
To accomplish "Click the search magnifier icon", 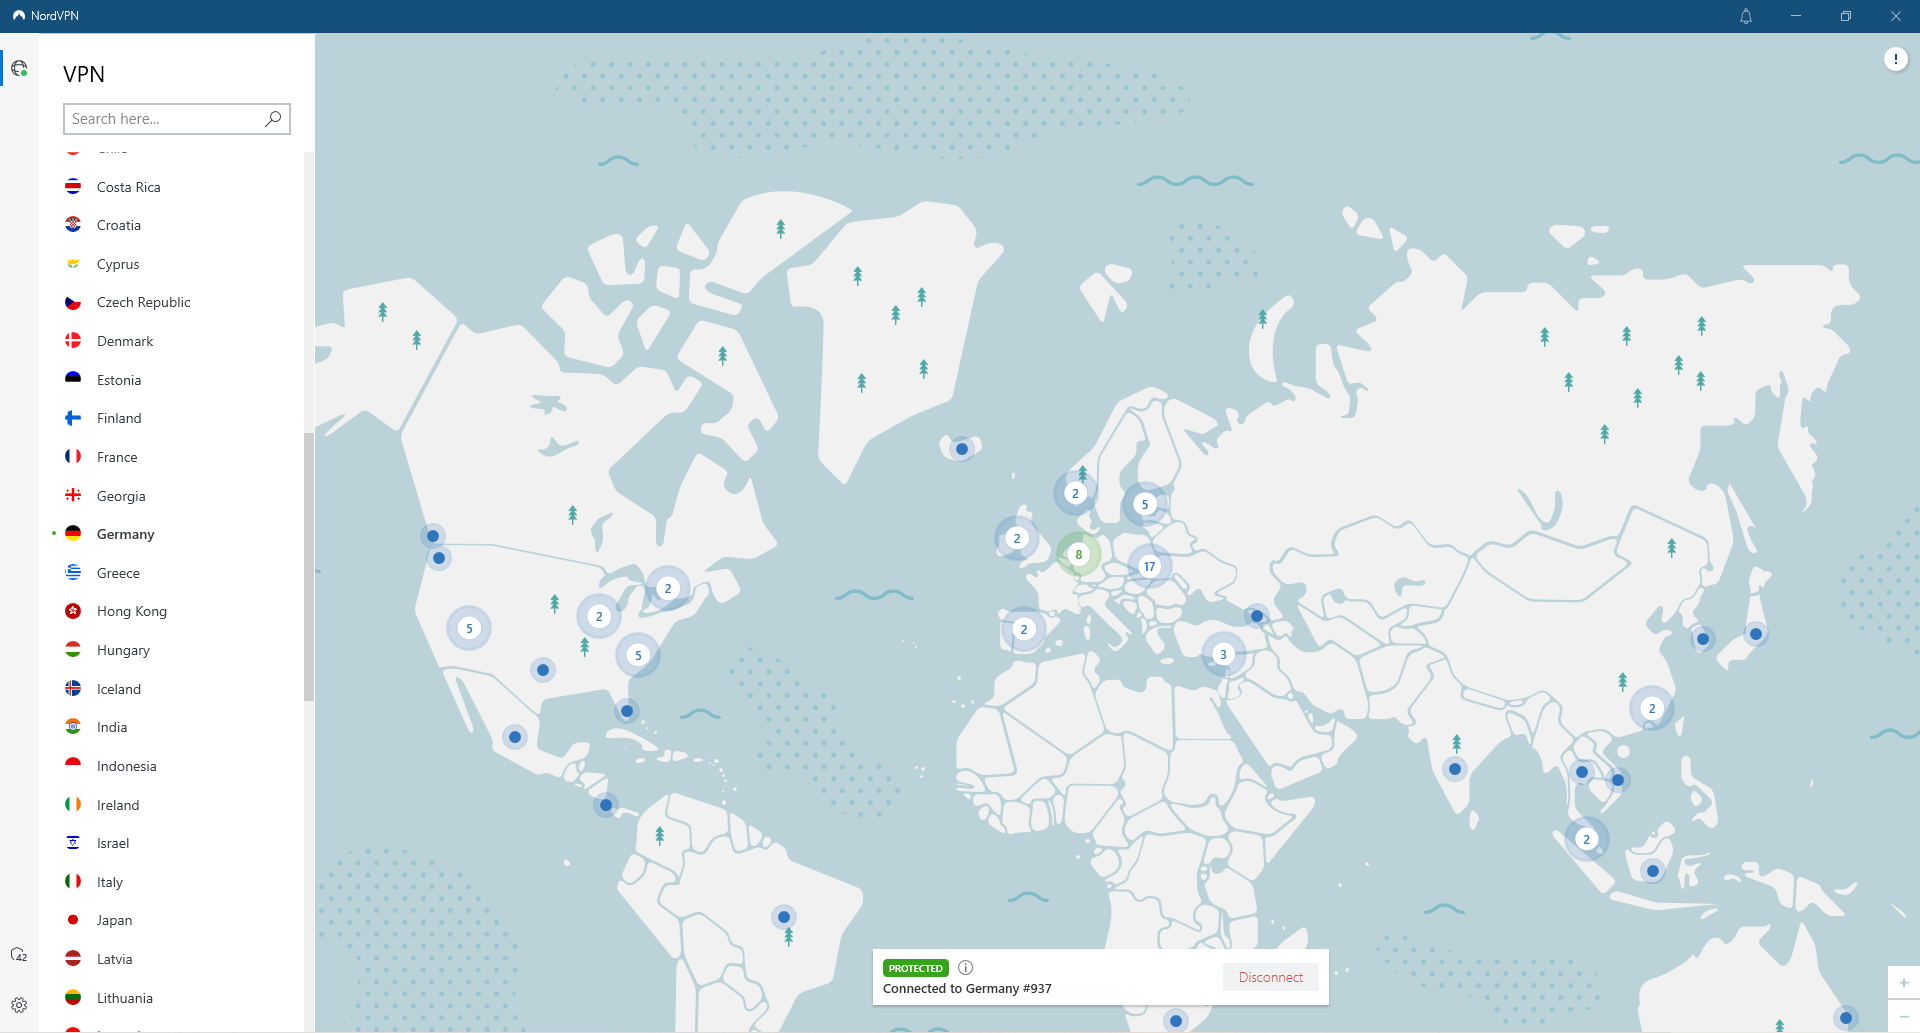I will tap(273, 119).
